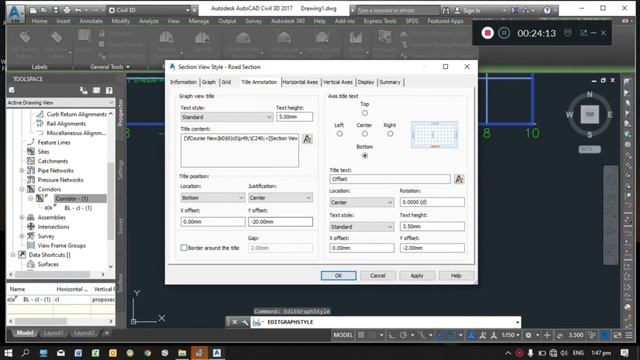640x360 pixels.
Task: Click the TOP face of the ViewCube
Action: coord(589,114)
